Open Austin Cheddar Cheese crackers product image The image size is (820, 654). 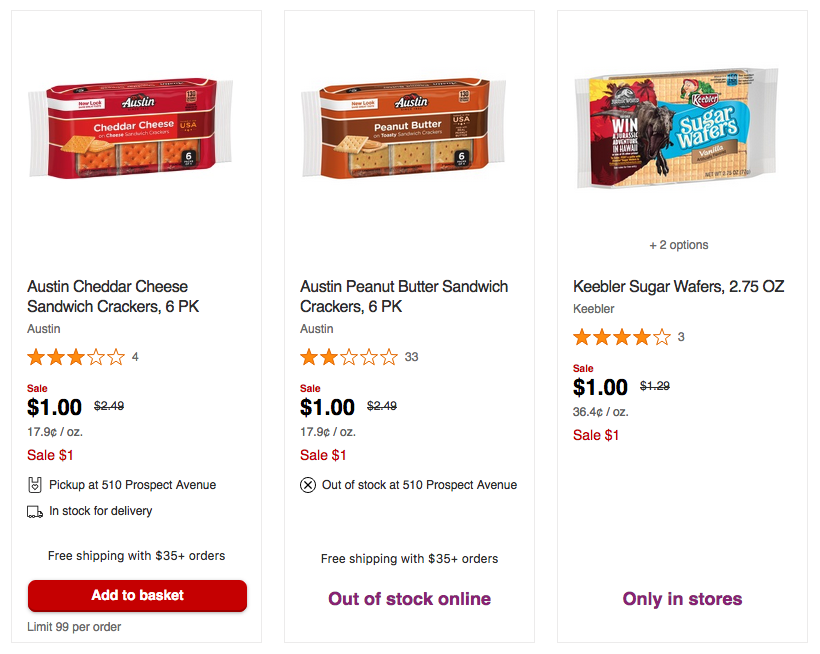point(130,129)
